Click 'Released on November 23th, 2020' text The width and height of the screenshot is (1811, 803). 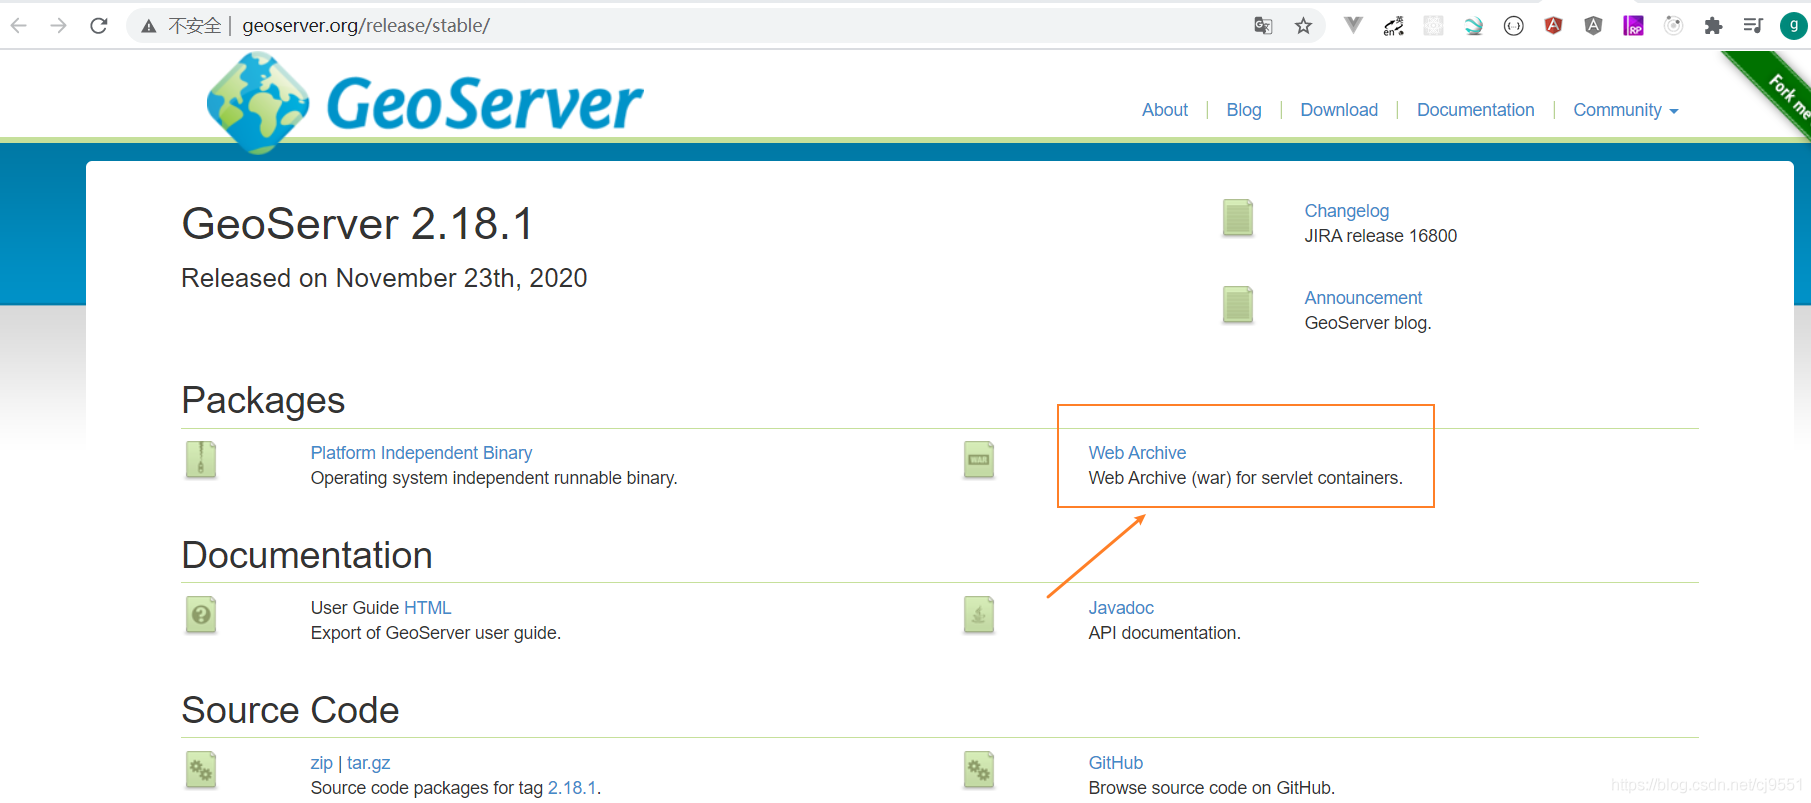click(384, 278)
